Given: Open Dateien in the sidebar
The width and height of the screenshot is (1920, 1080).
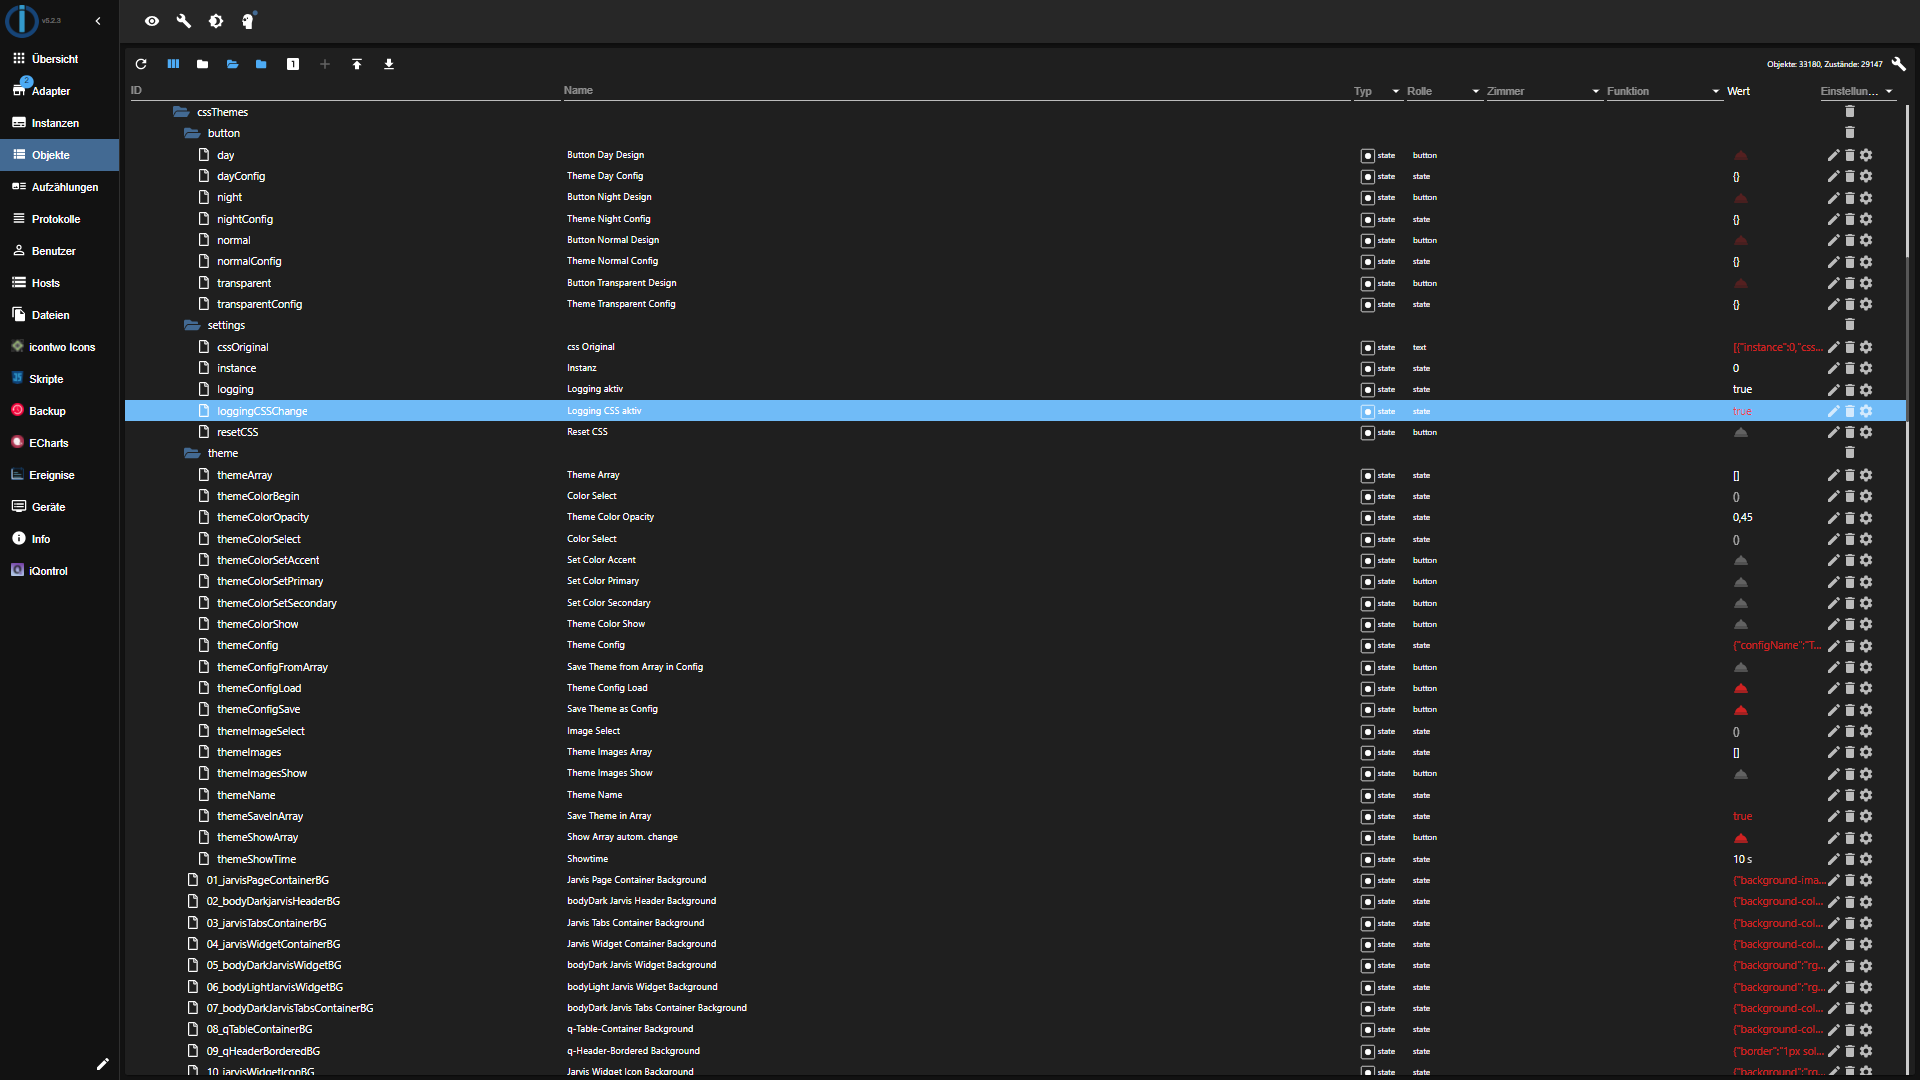Looking at the screenshot, I should pyautogui.click(x=60, y=315).
